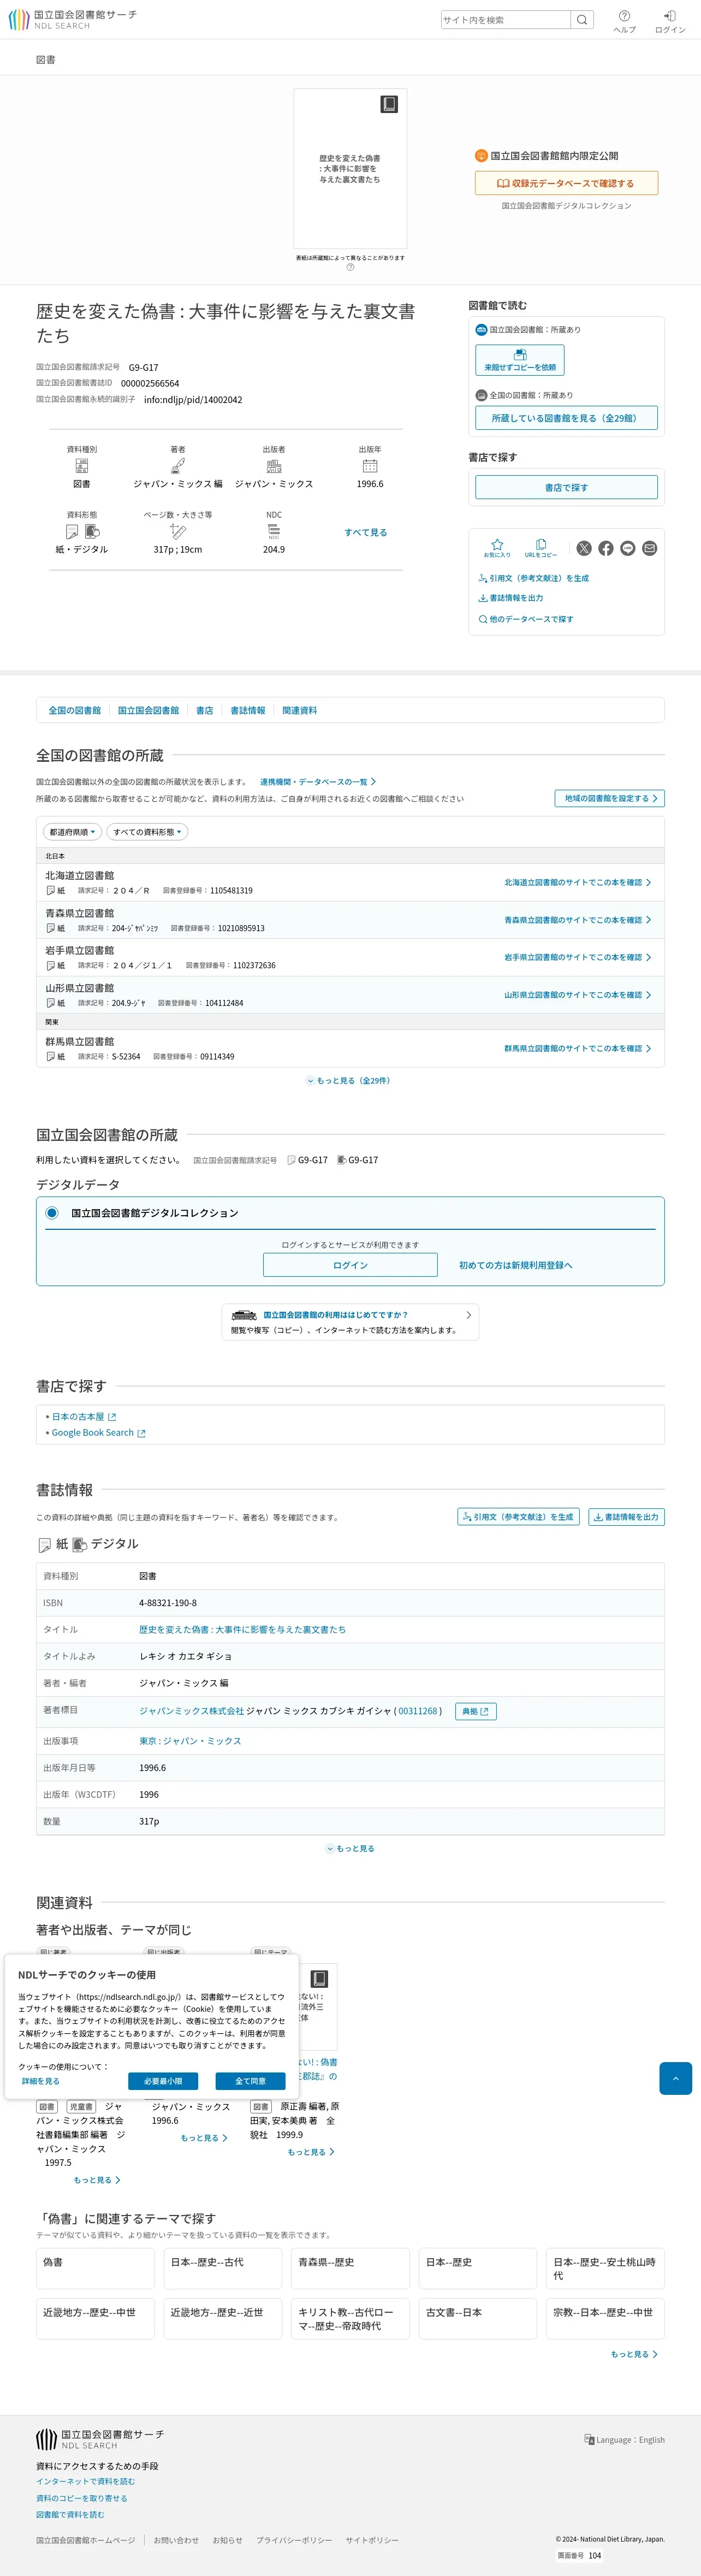Click 初めての方は新規利用登録へ link
This screenshot has height=2576, width=701.
[x=515, y=1265]
